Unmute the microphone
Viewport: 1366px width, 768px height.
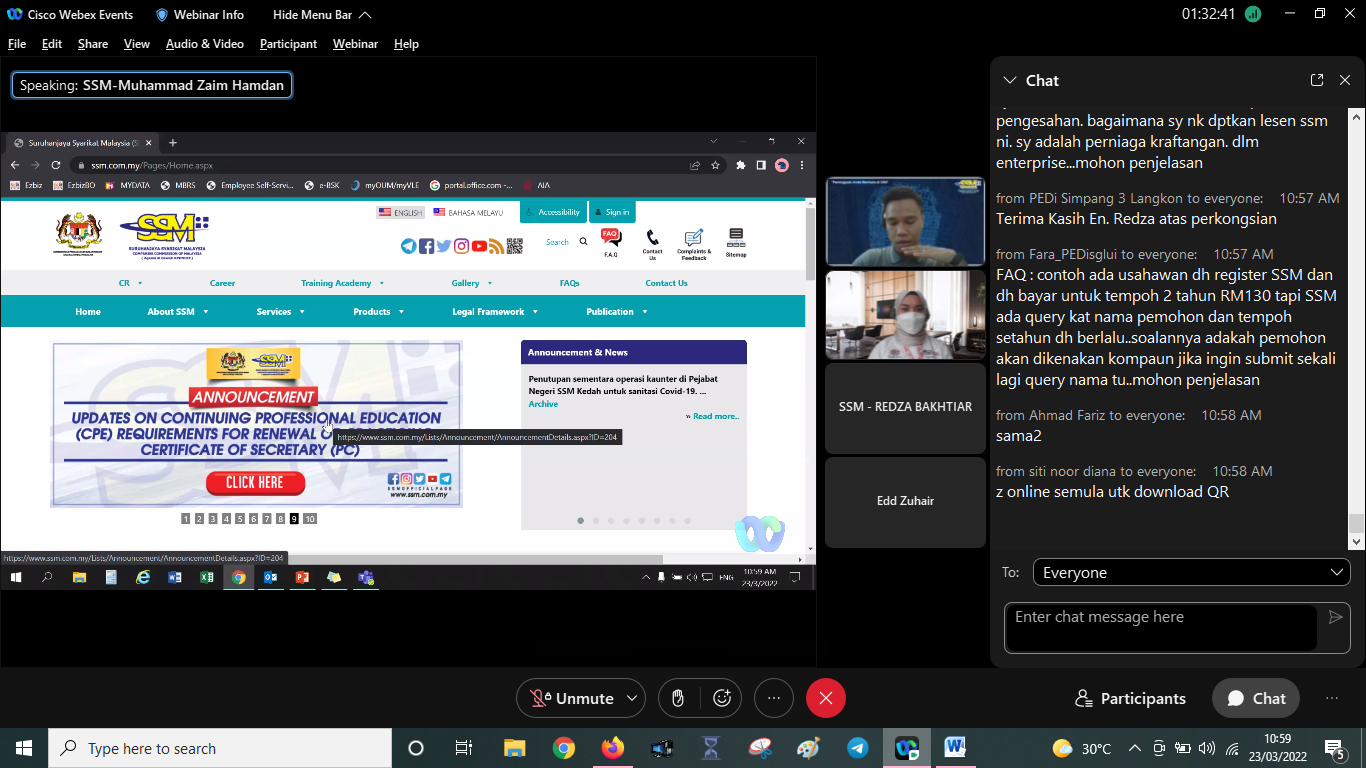click(x=573, y=698)
